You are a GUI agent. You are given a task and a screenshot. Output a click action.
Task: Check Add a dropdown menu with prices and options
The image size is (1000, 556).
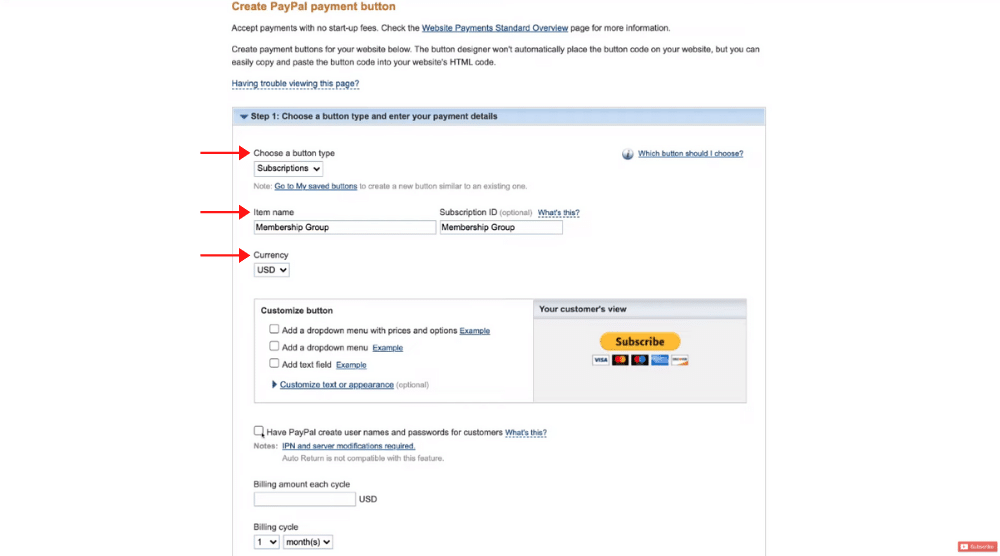point(274,329)
